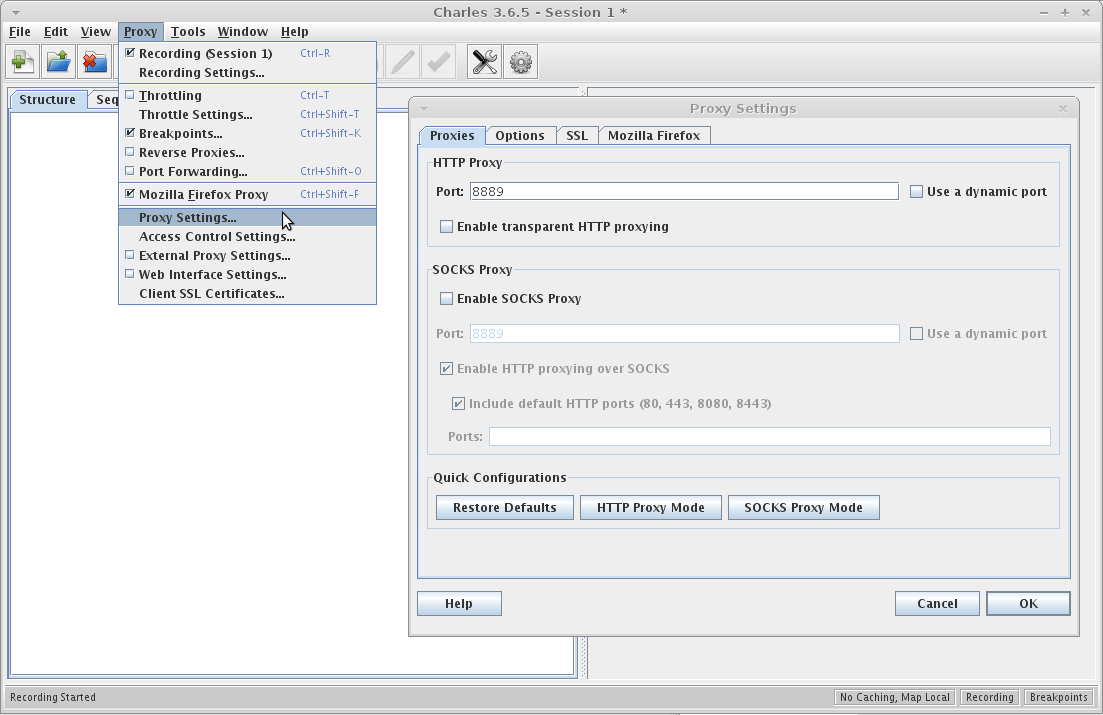Clear the current session with the red X icon
The width and height of the screenshot is (1103, 715).
(93, 61)
